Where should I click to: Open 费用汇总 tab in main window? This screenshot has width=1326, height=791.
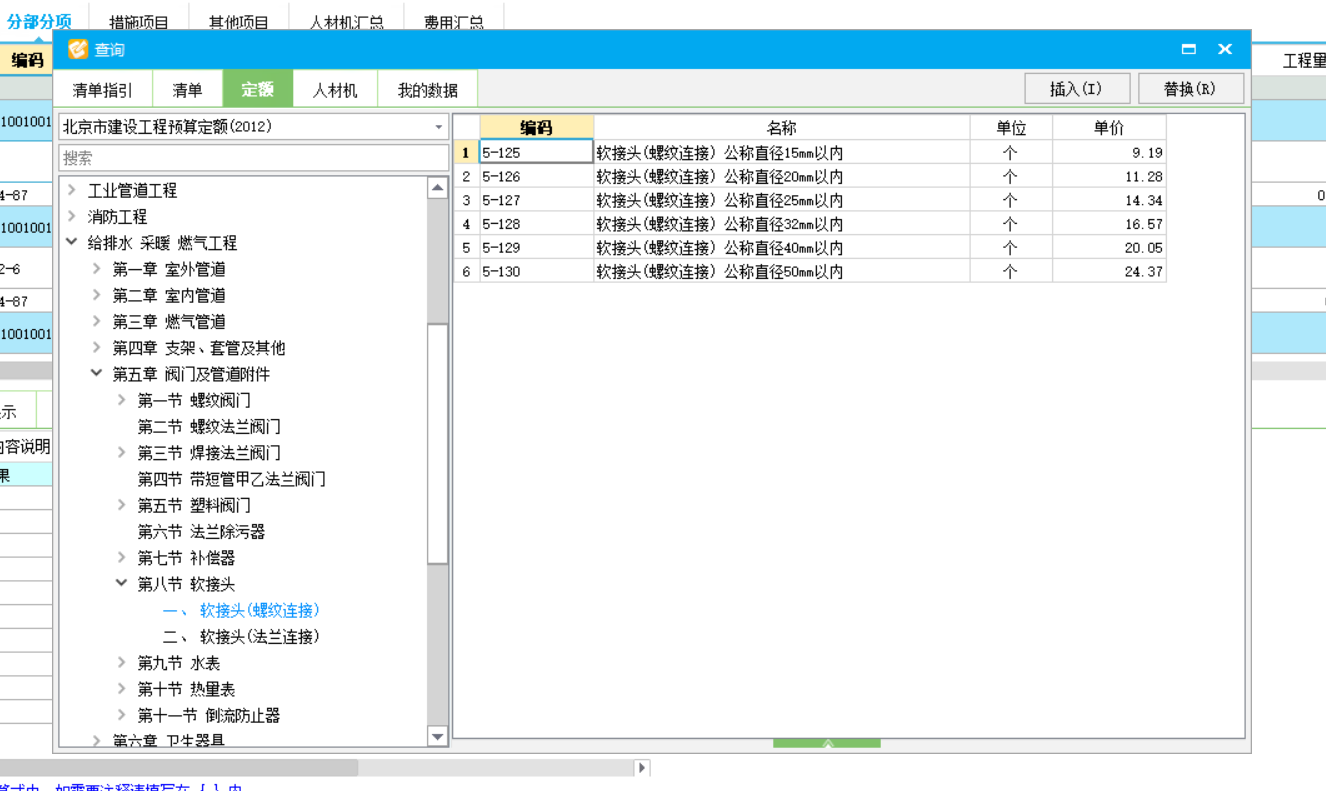coord(454,22)
